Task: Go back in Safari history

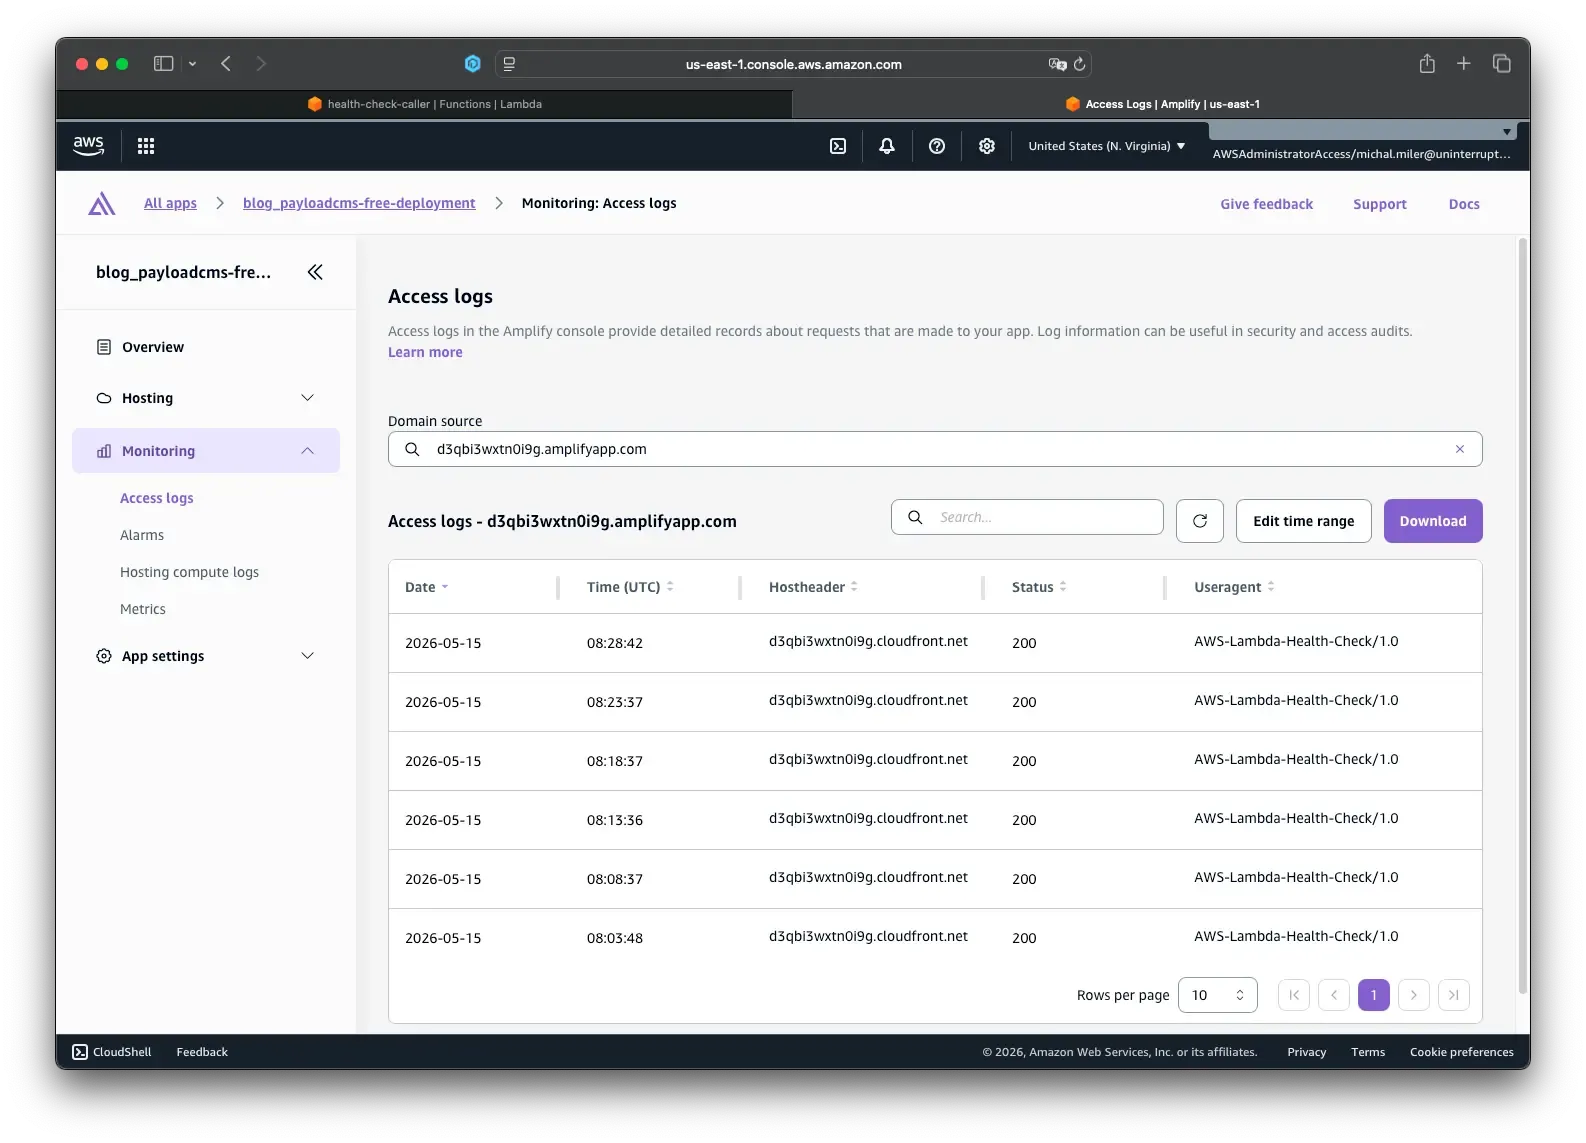Action: (x=226, y=64)
